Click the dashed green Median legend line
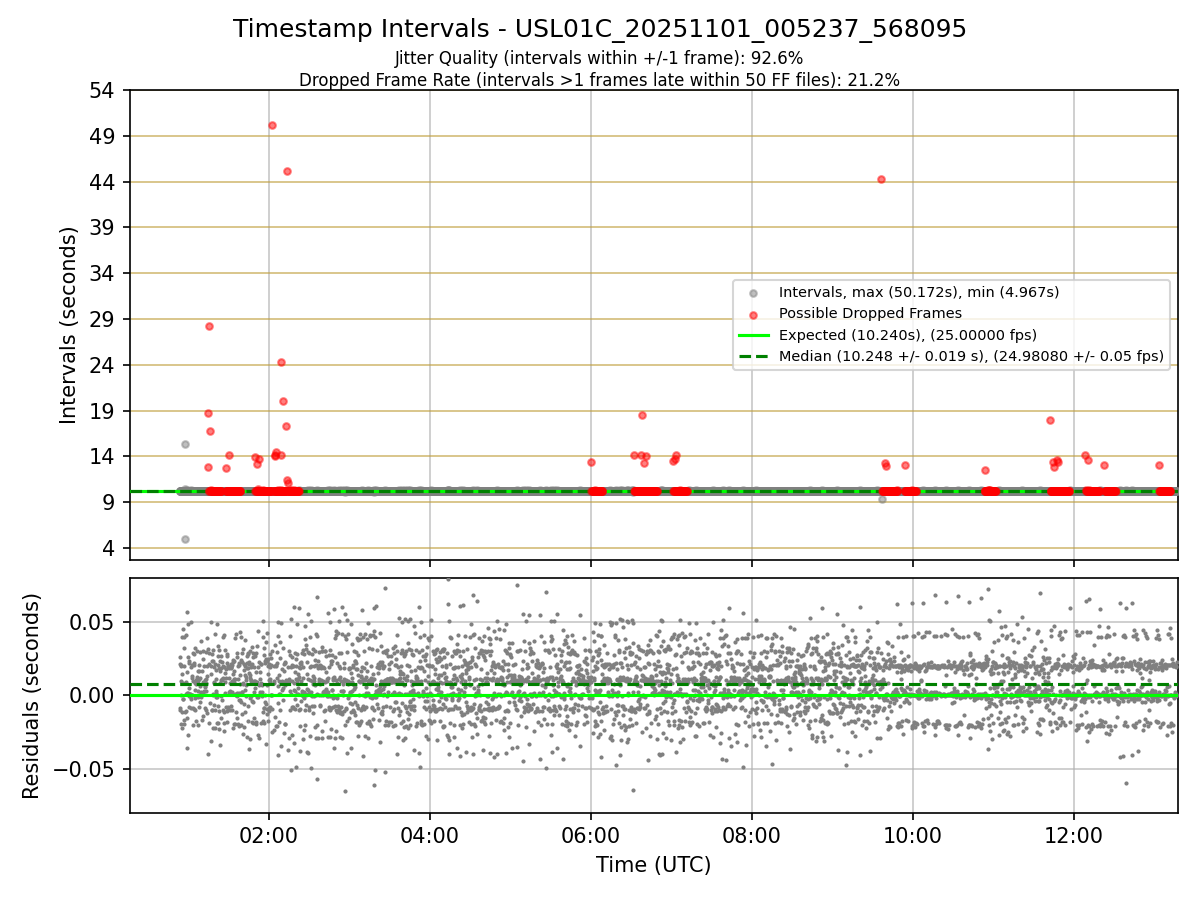This screenshot has width=1200, height=900. 754,356
